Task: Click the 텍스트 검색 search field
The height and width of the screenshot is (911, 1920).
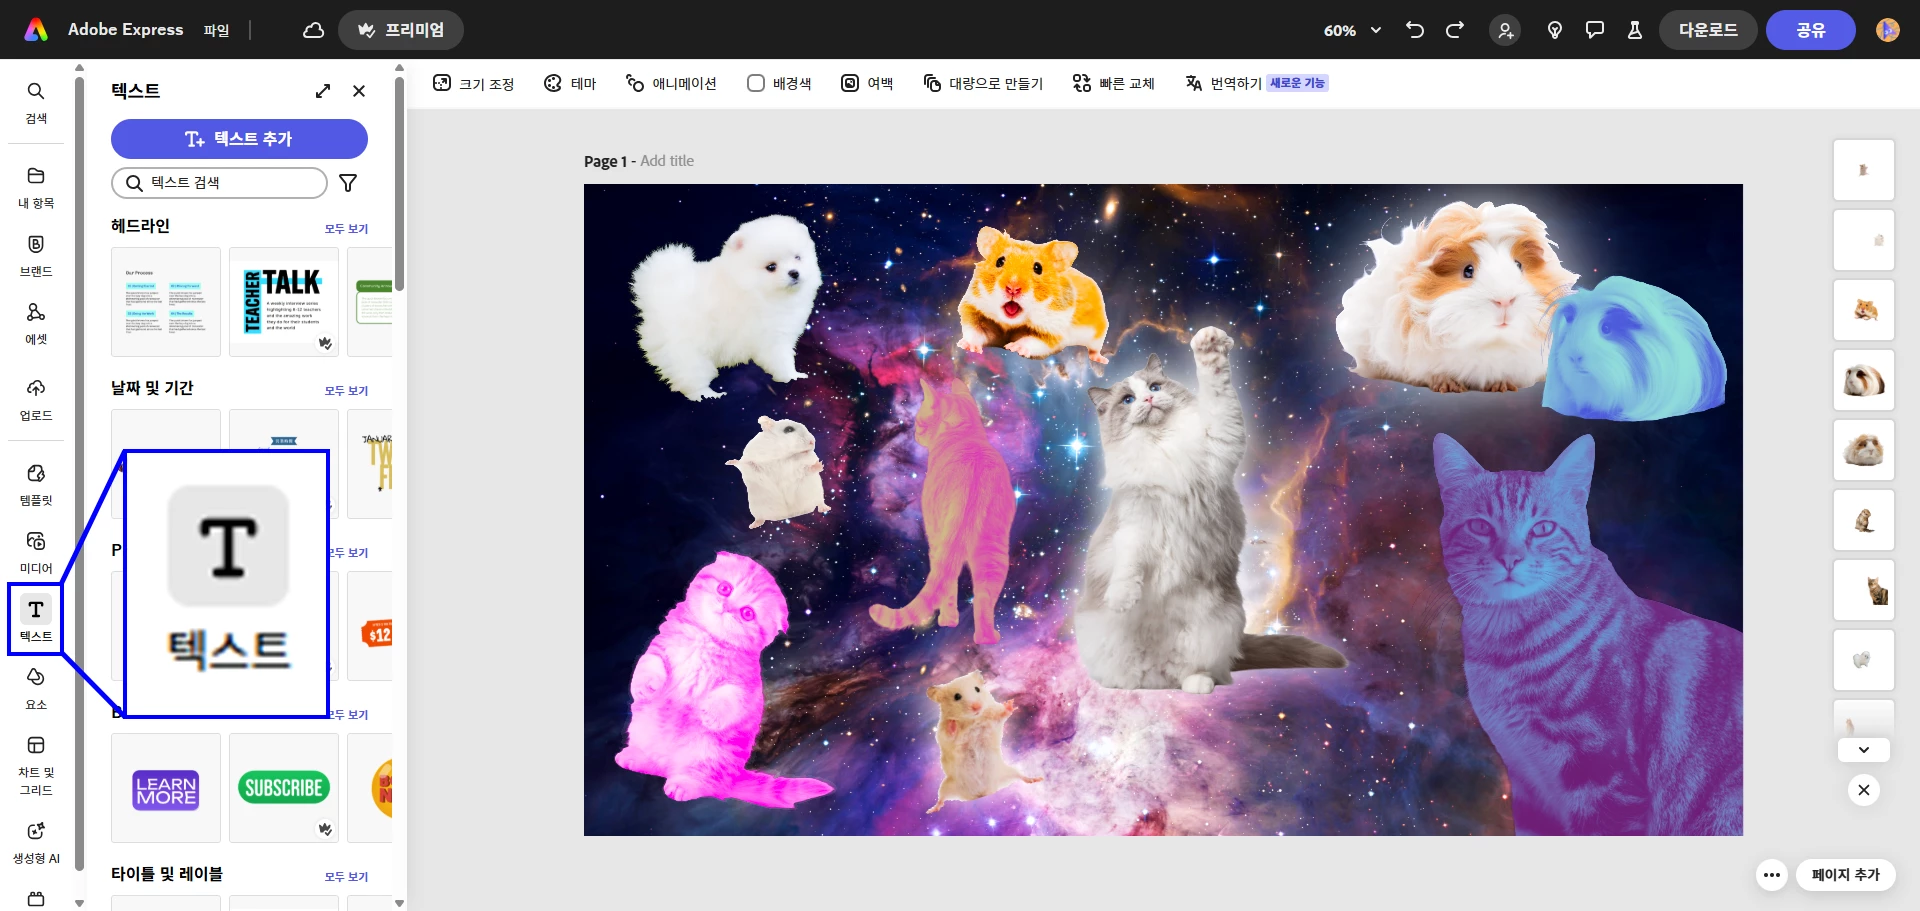Action: pos(219,183)
